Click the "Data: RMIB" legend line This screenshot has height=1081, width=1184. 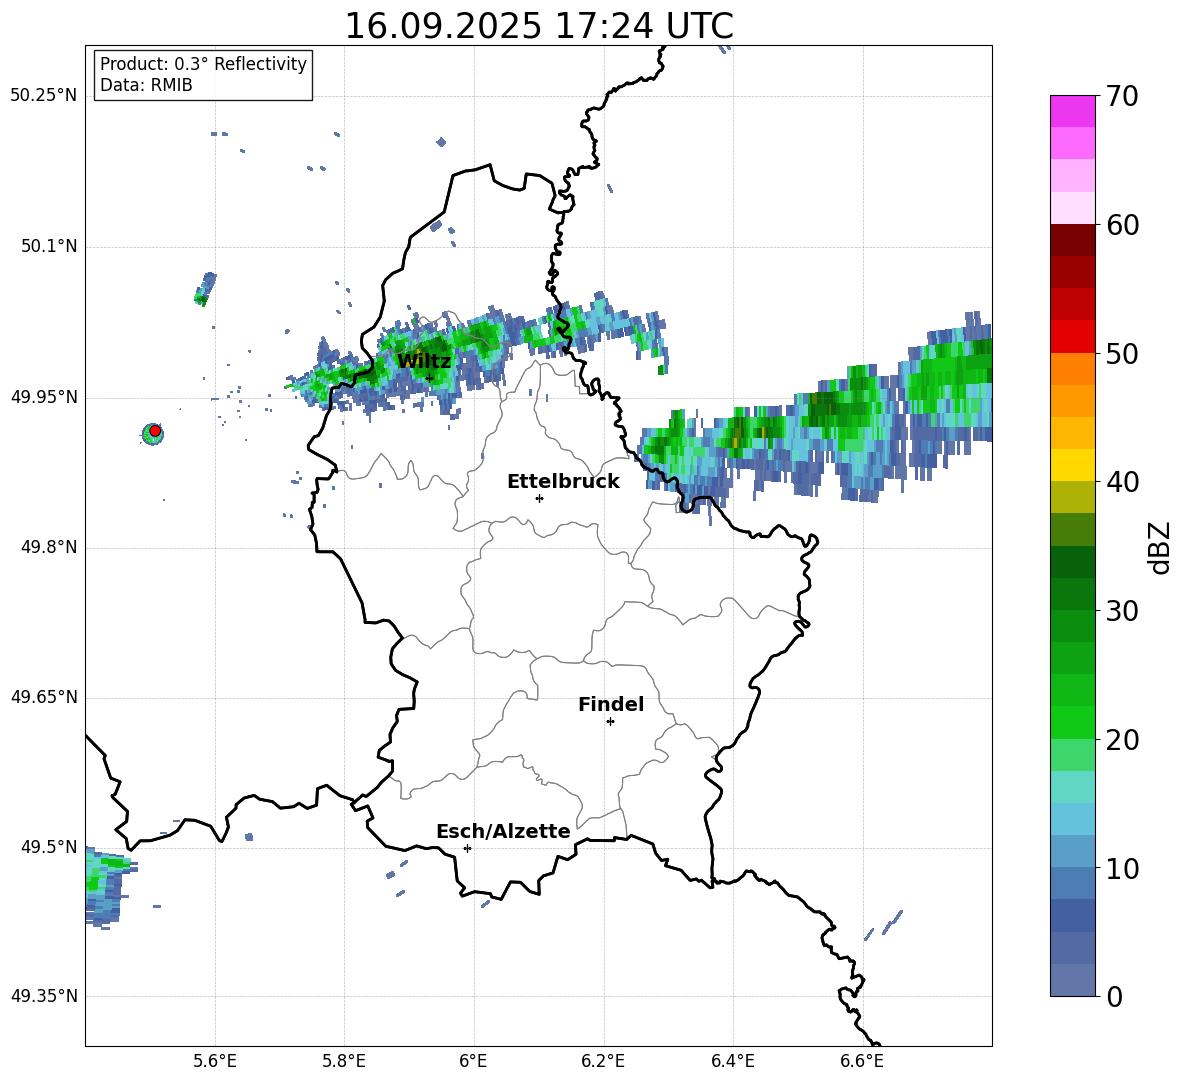click(x=146, y=85)
